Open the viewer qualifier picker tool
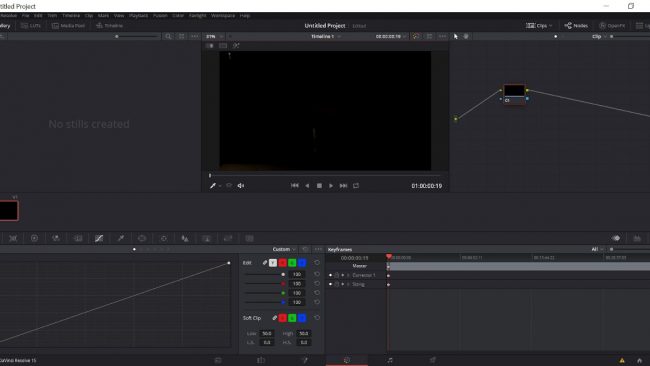The width and height of the screenshot is (650, 366). (x=213, y=186)
